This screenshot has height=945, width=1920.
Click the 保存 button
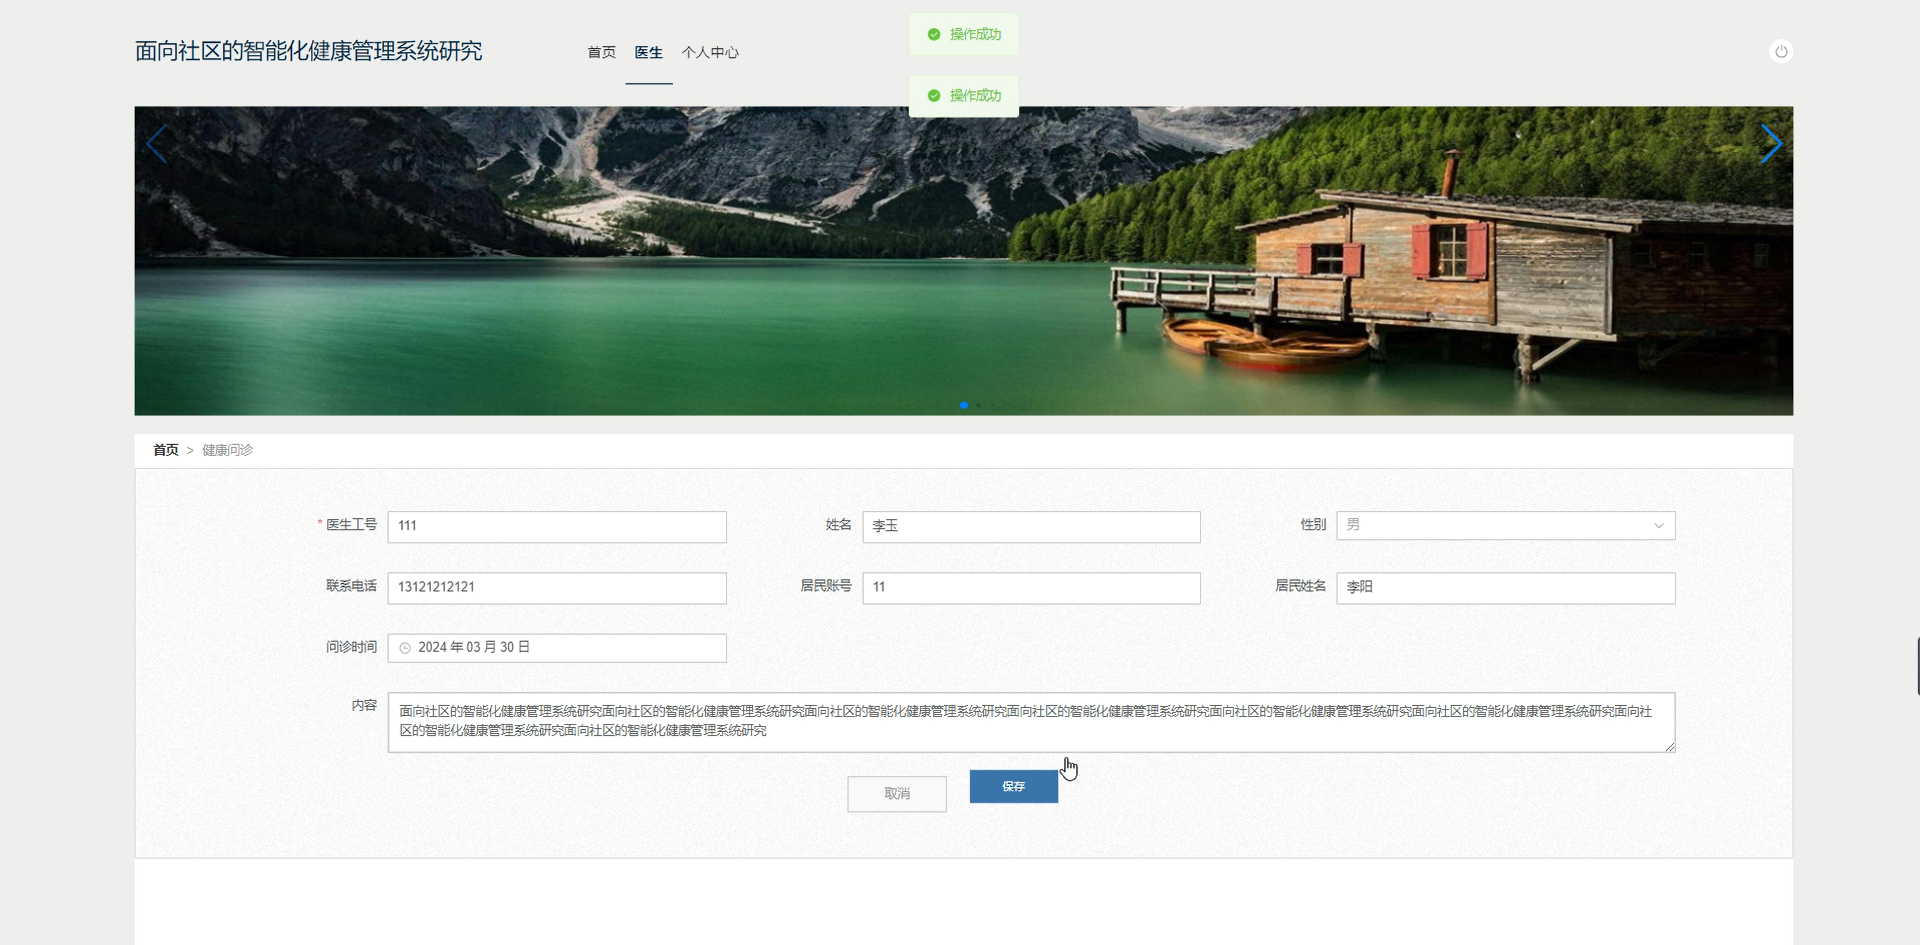(x=1013, y=787)
